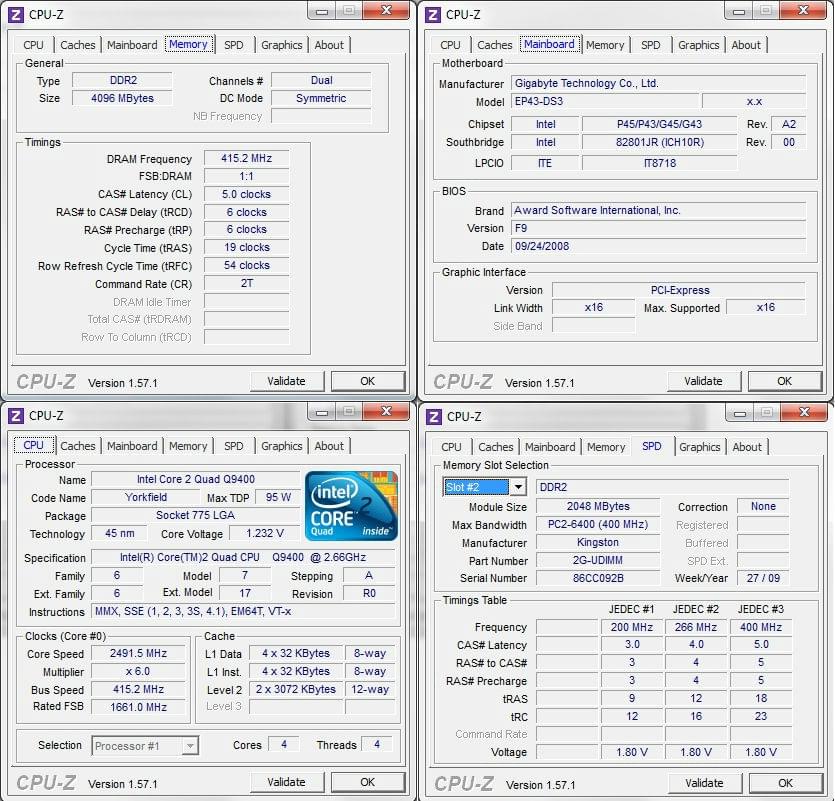
Task: Click the Rated FSB 1661.0 MHz value
Action: click(138, 707)
